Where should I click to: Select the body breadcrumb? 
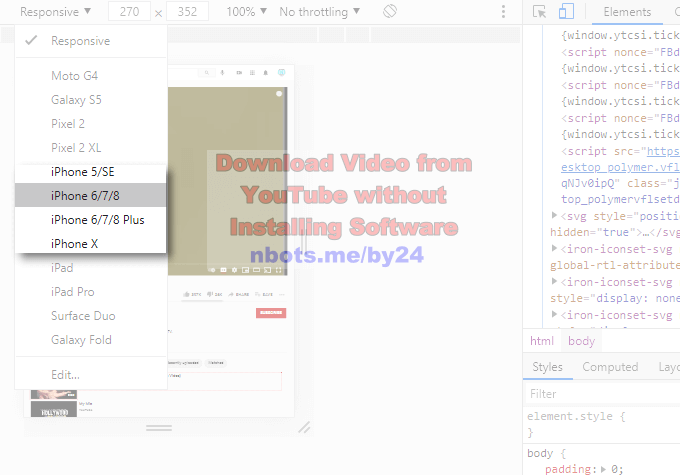click(x=581, y=341)
